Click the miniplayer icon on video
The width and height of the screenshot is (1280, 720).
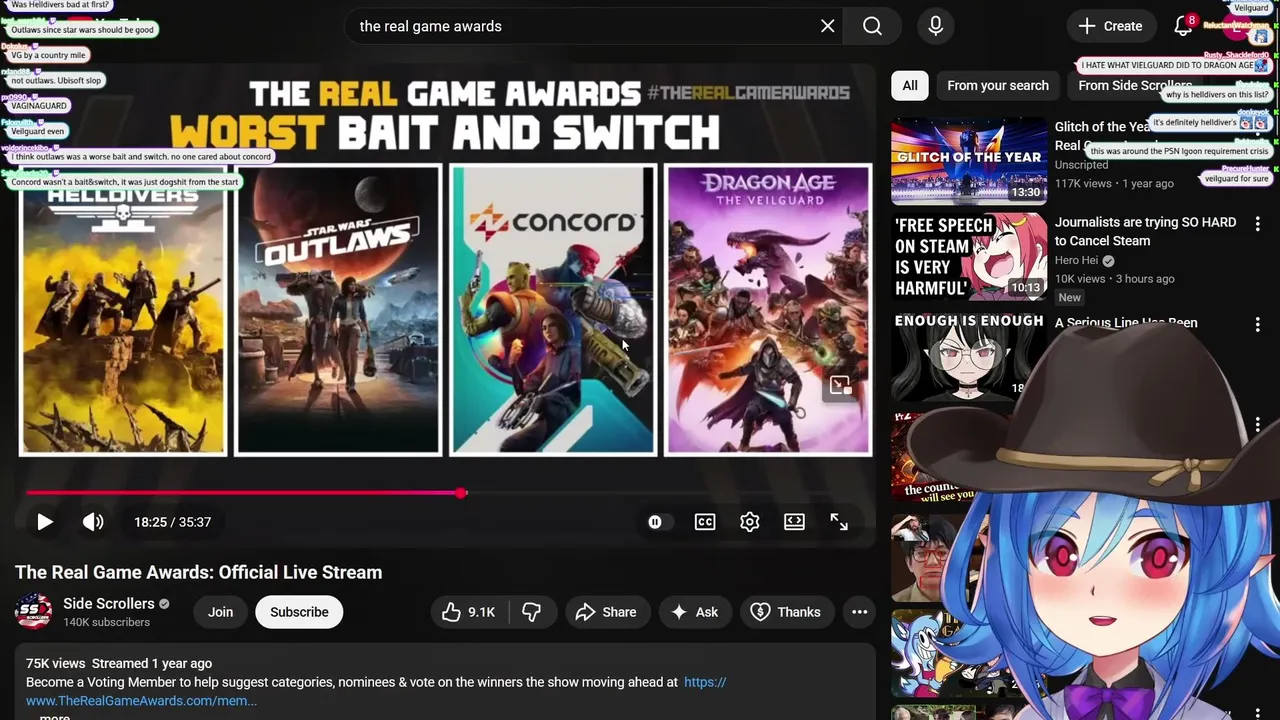pos(840,386)
